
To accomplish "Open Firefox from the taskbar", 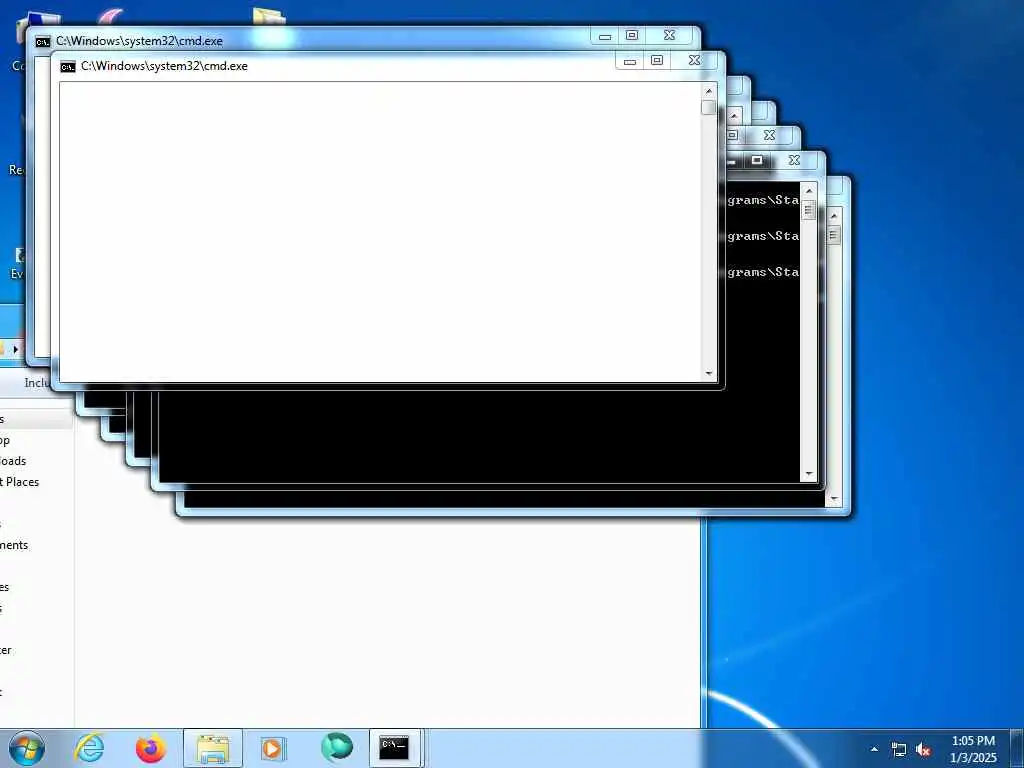I will click(150, 748).
